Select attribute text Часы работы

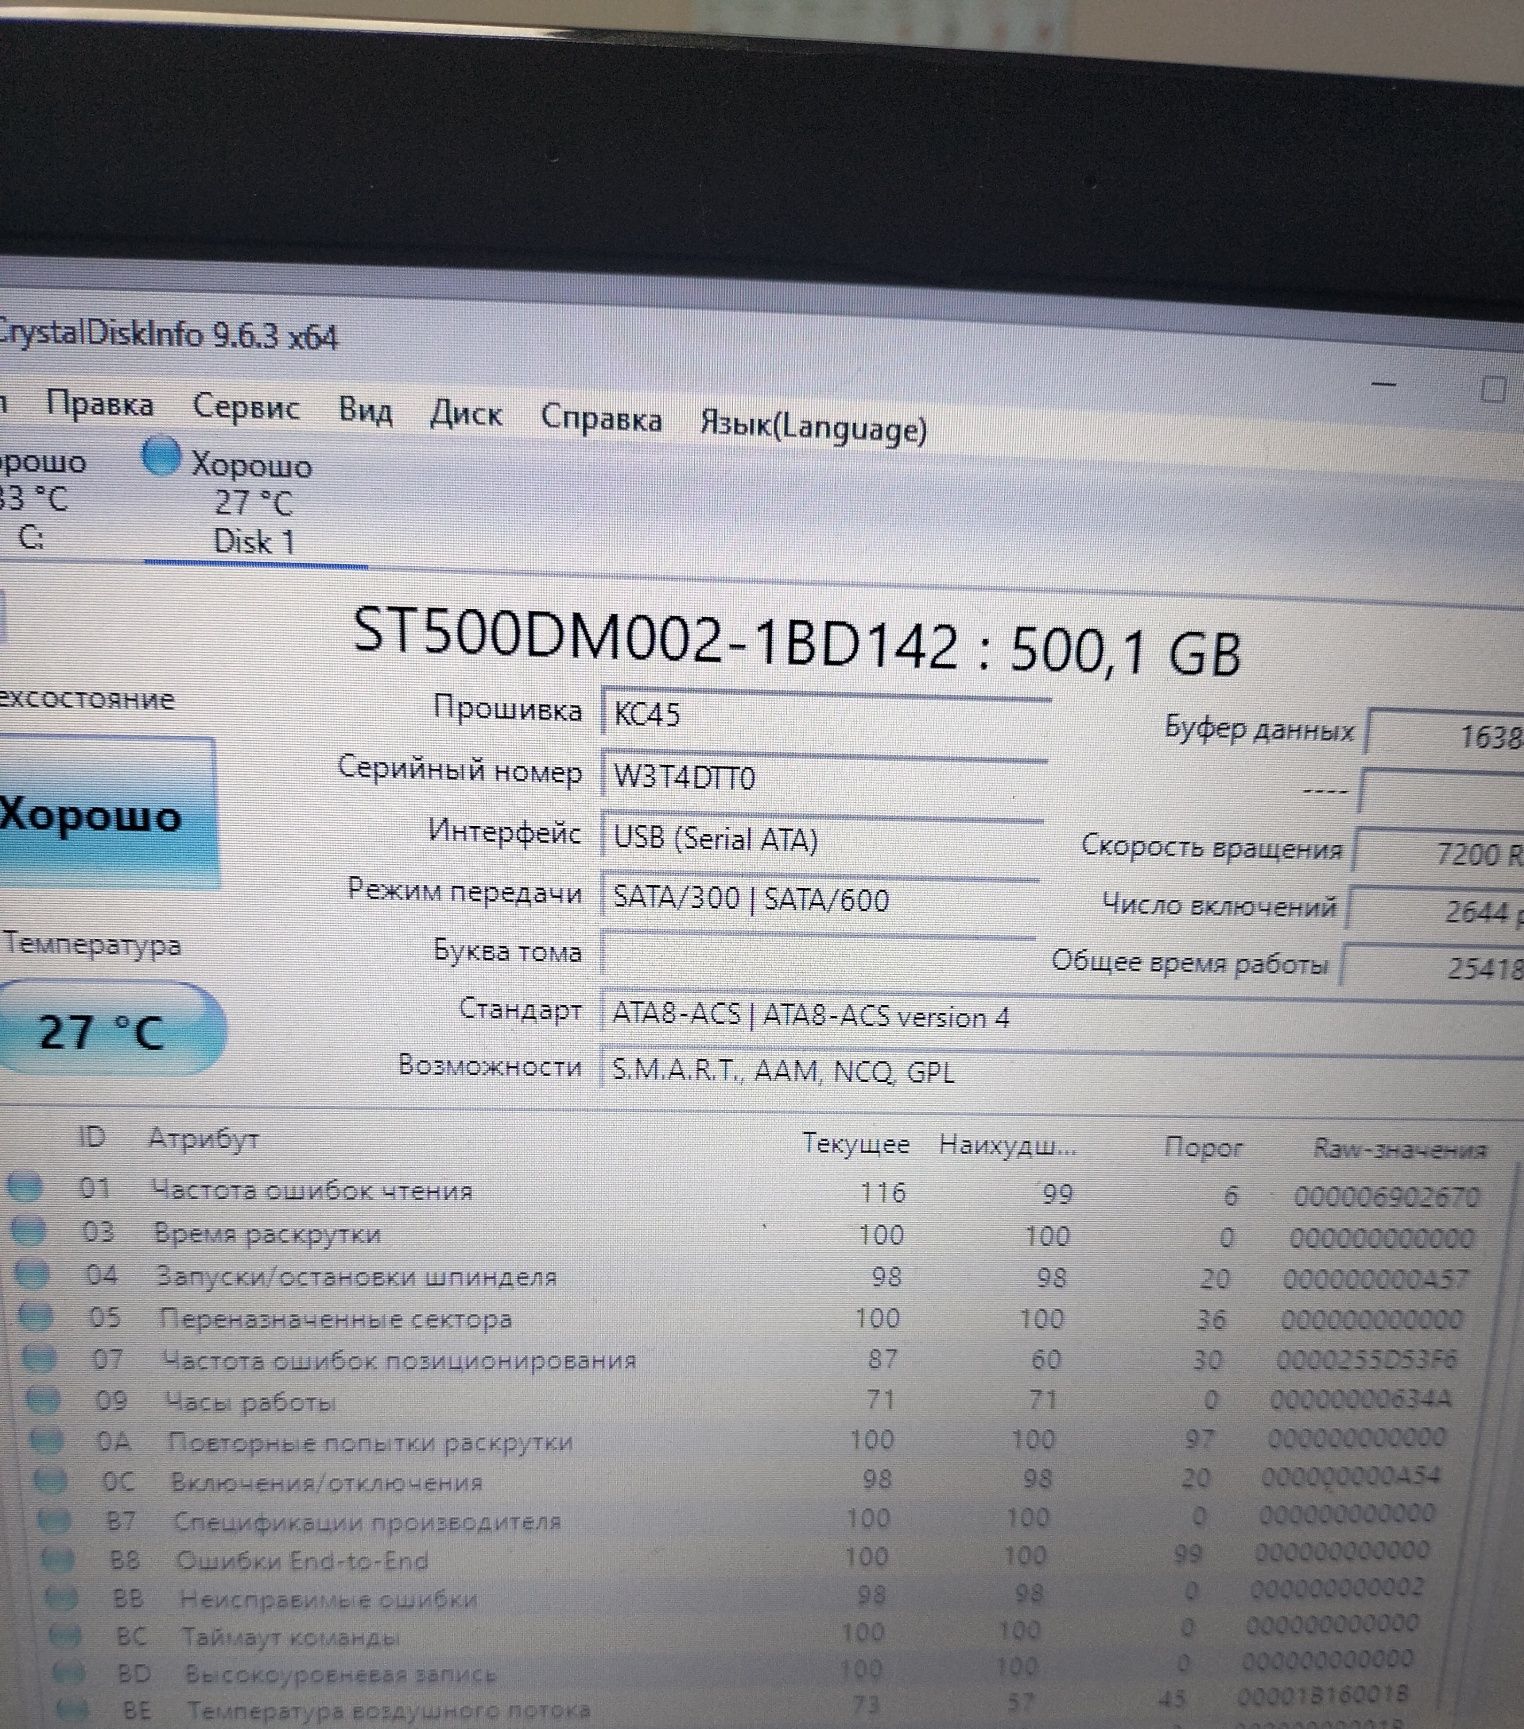tap(251, 1402)
